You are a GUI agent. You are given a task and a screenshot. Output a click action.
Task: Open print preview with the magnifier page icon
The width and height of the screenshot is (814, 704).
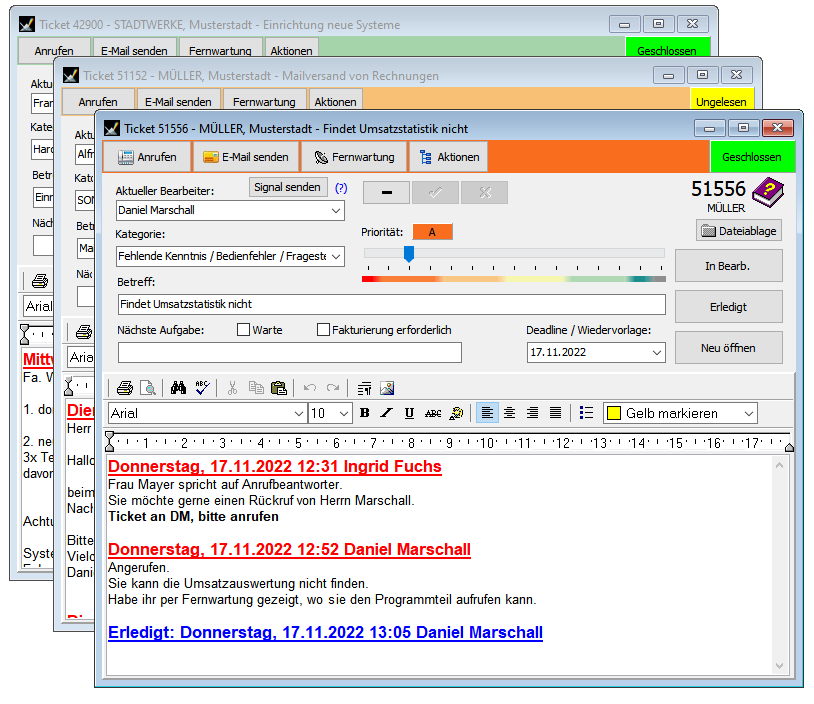147,388
